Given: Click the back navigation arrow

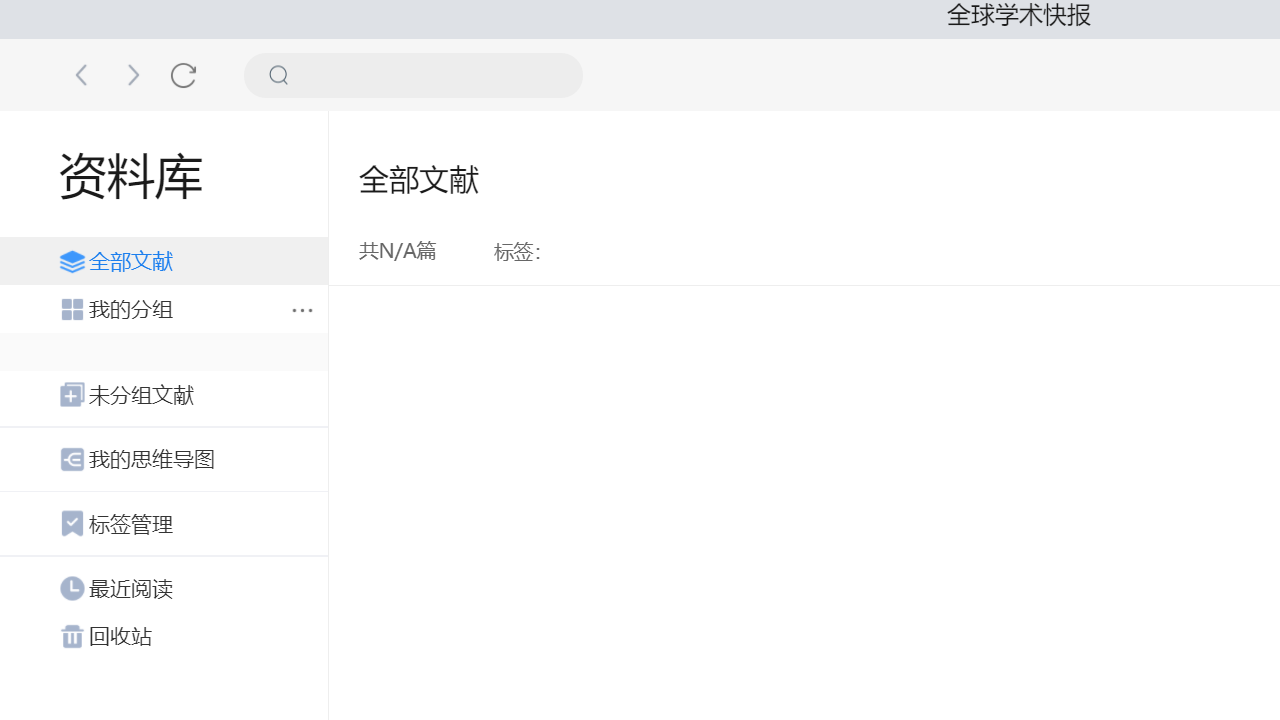Looking at the screenshot, I should [x=82, y=75].
